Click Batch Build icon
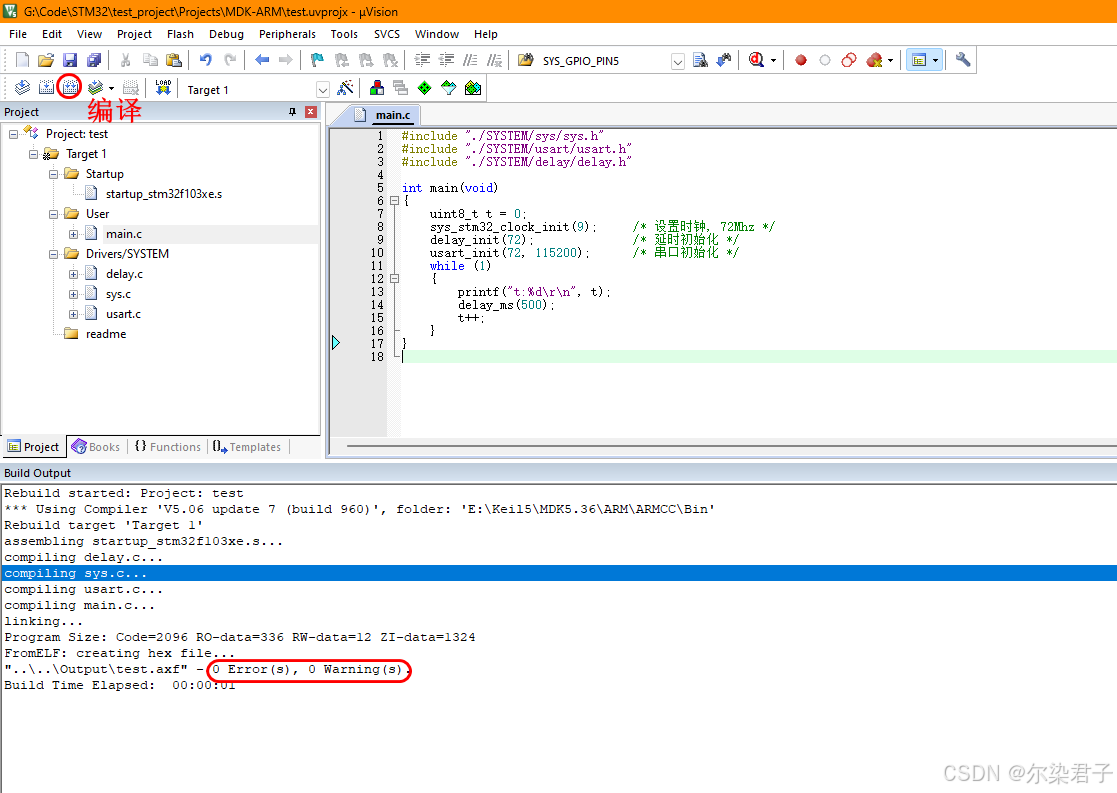 click(95, 88)
